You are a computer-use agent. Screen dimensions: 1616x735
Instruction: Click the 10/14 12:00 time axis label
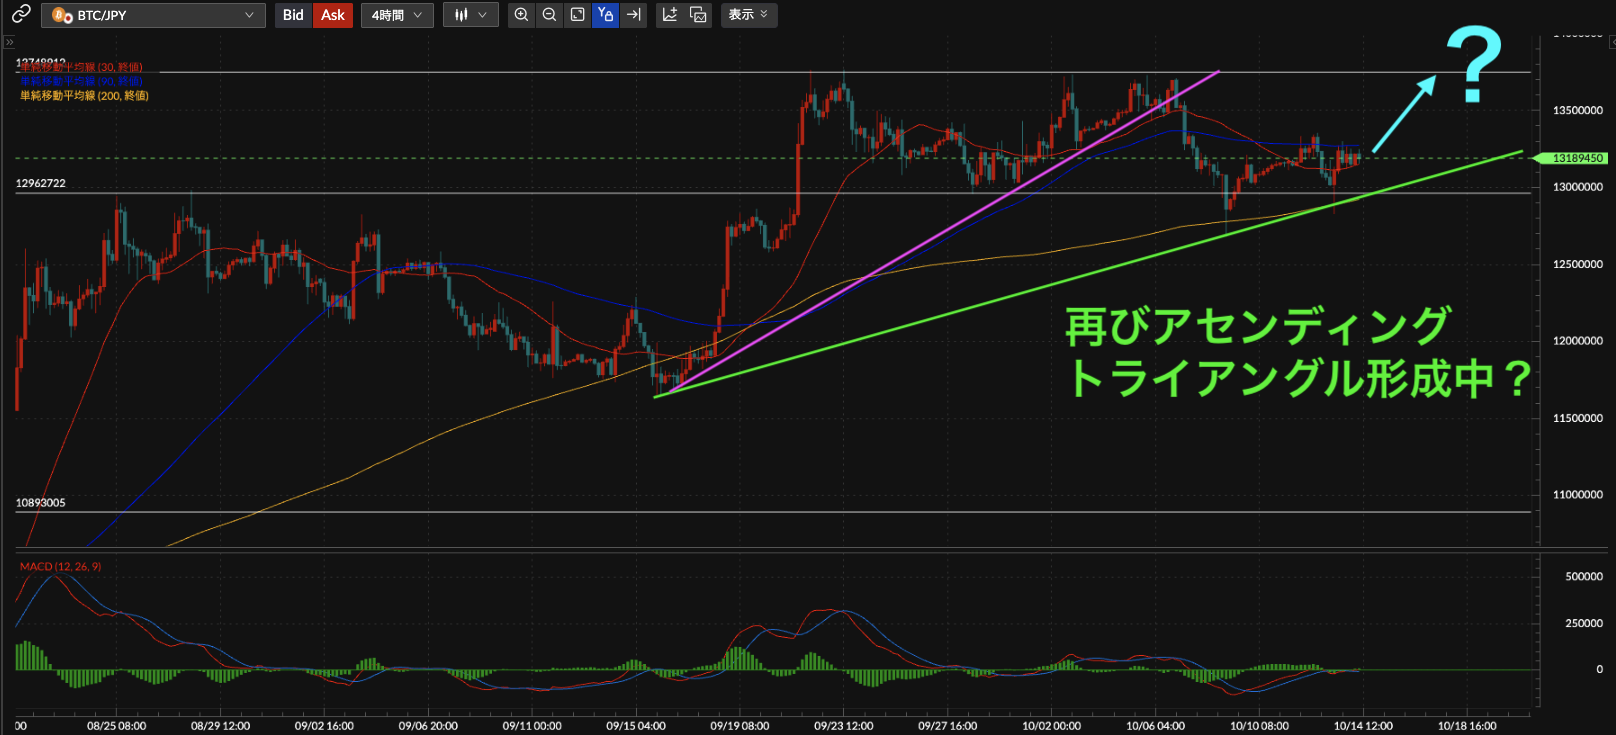(x=1363, y=726)
